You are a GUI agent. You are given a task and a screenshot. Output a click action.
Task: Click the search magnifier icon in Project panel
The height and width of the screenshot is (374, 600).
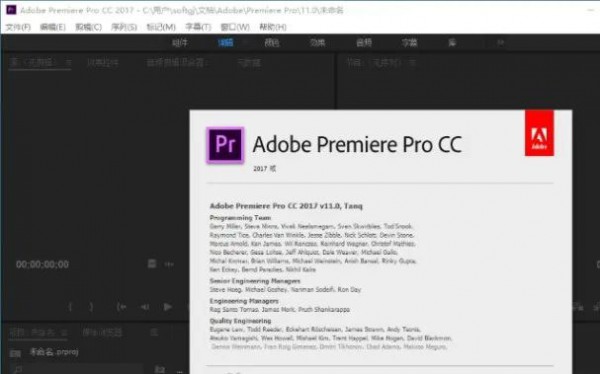pos(17,370)
